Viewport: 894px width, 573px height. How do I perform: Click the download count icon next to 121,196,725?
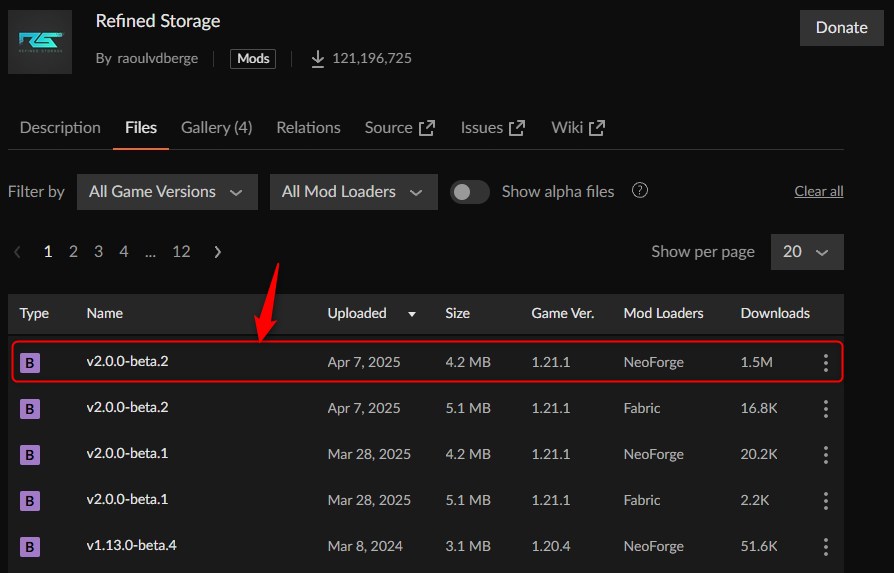click(x=318, y=59)
